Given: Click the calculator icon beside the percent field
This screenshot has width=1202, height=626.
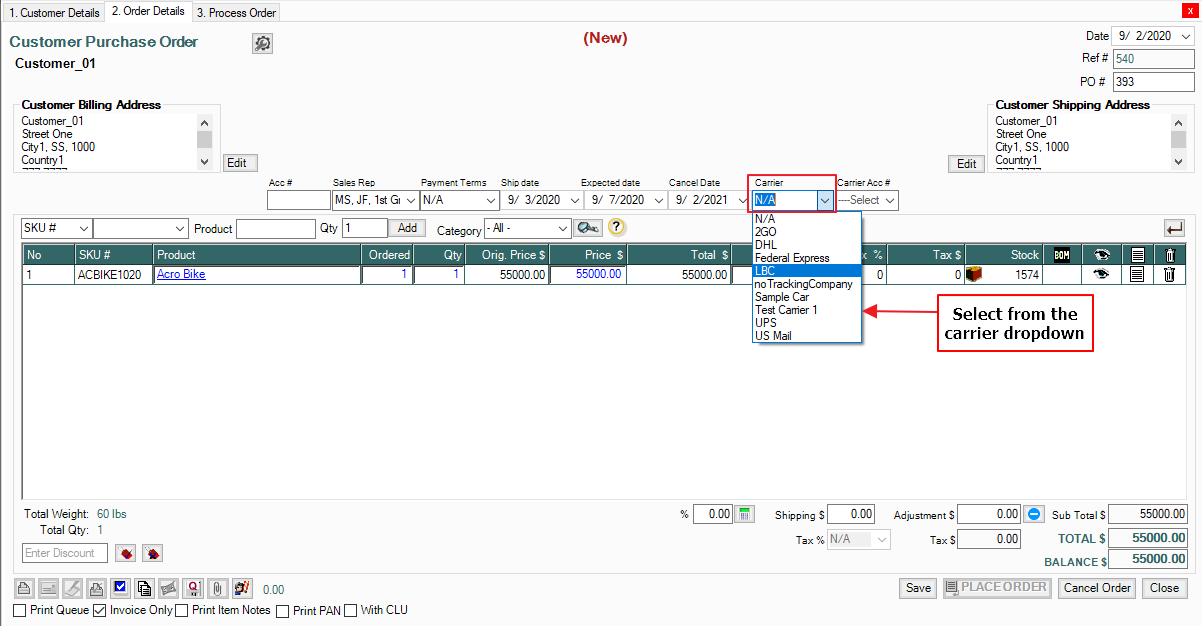Looking at the screenshot, I should (745, 514).
